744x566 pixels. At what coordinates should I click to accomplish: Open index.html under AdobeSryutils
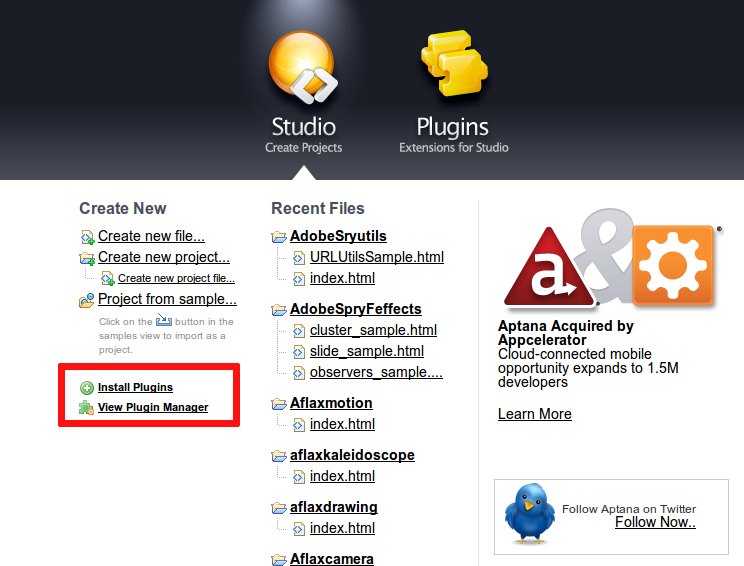pos(342,278)
